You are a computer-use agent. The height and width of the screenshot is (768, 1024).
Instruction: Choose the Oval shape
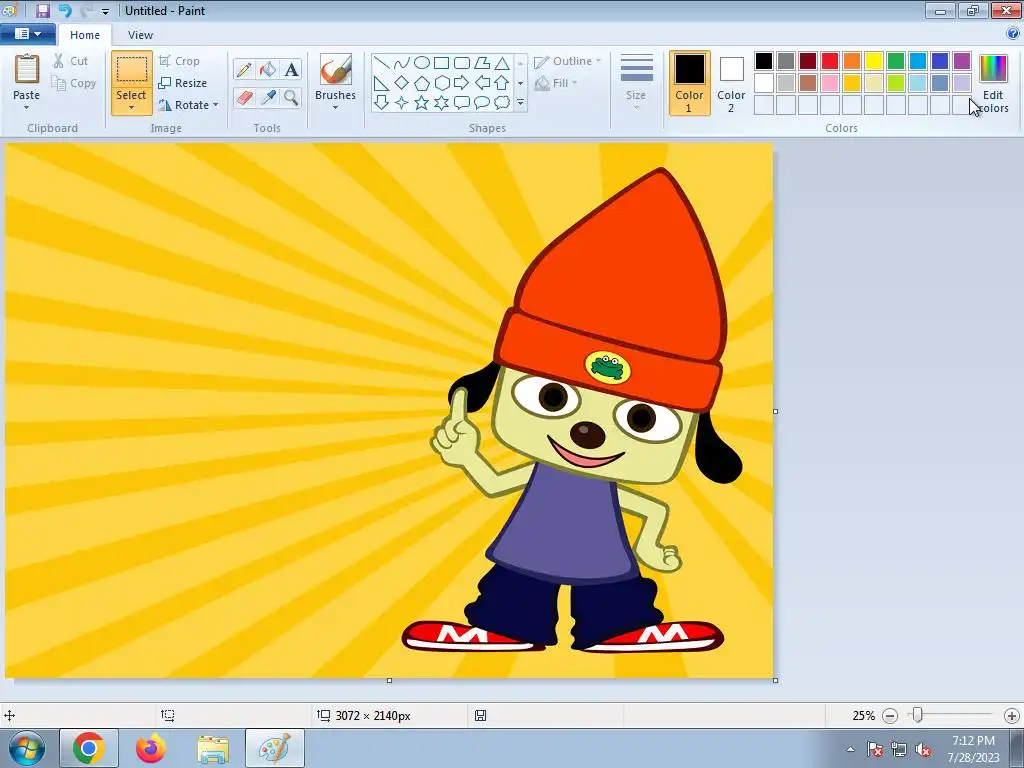(422, 63)
